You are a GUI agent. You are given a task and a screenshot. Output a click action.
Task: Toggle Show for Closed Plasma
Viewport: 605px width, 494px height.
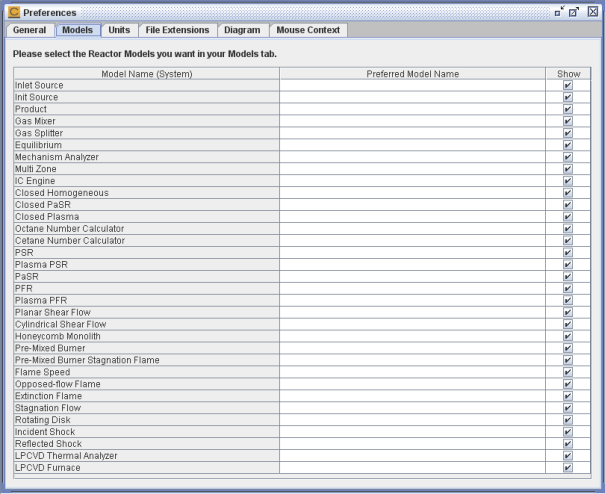[568, 217]
